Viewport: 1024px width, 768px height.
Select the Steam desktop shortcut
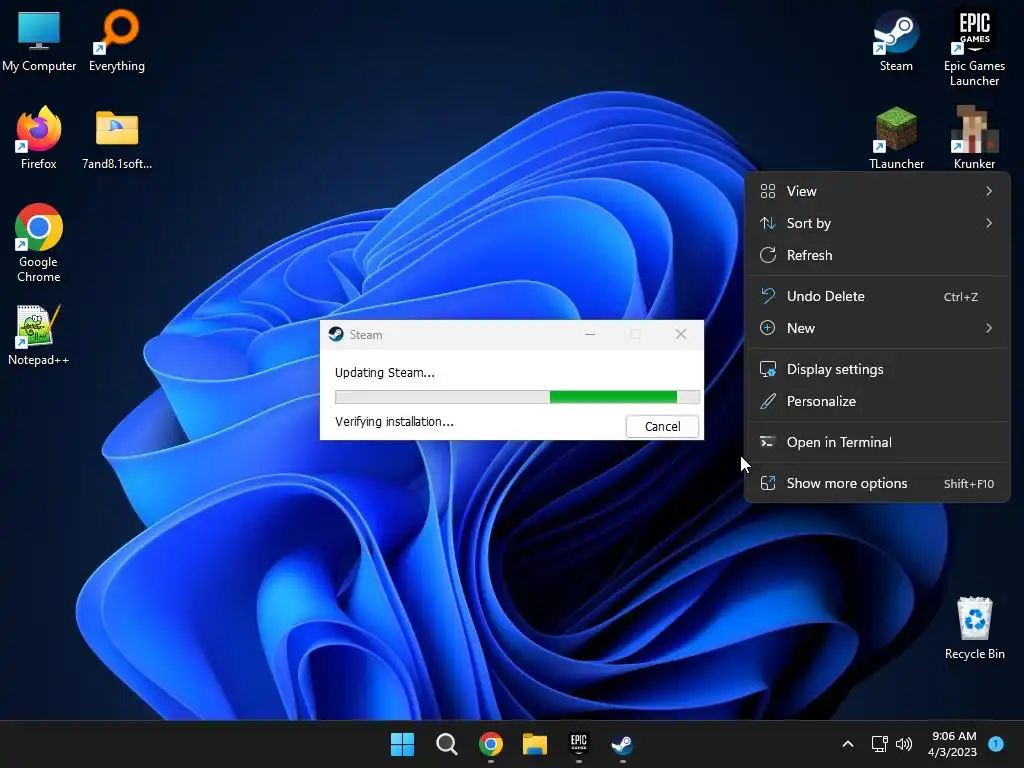click(x=896, y=40)
